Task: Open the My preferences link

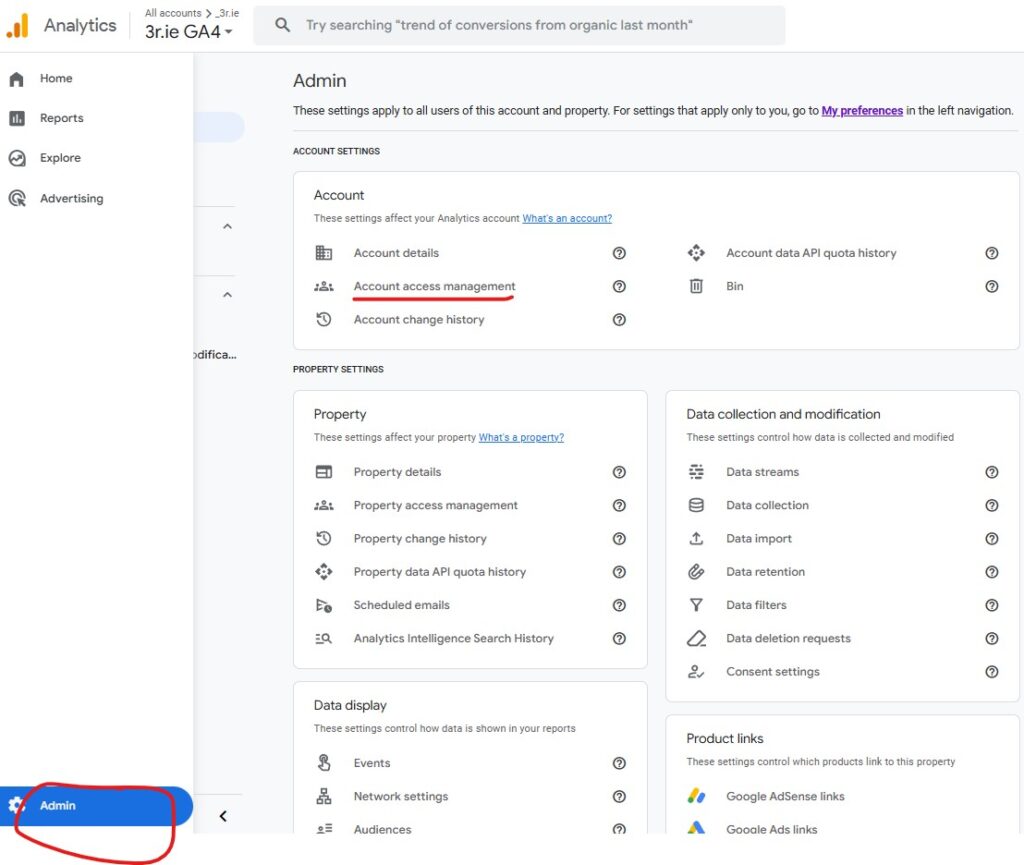Action: click(x=862, y=111)
